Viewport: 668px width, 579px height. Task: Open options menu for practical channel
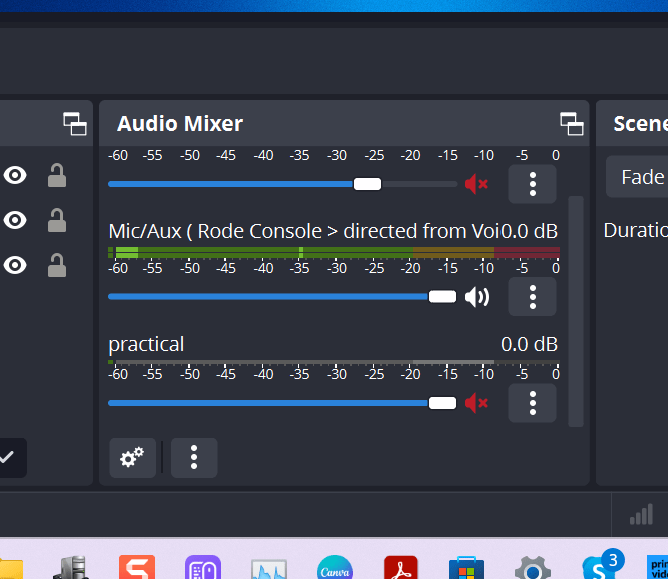[533, 403]
